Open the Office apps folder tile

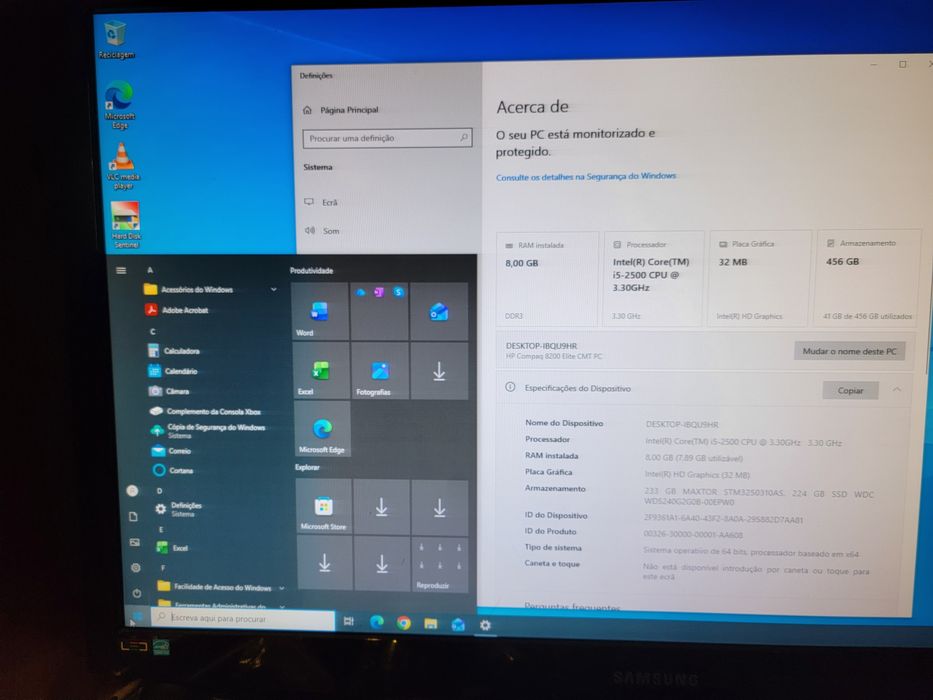380,311
